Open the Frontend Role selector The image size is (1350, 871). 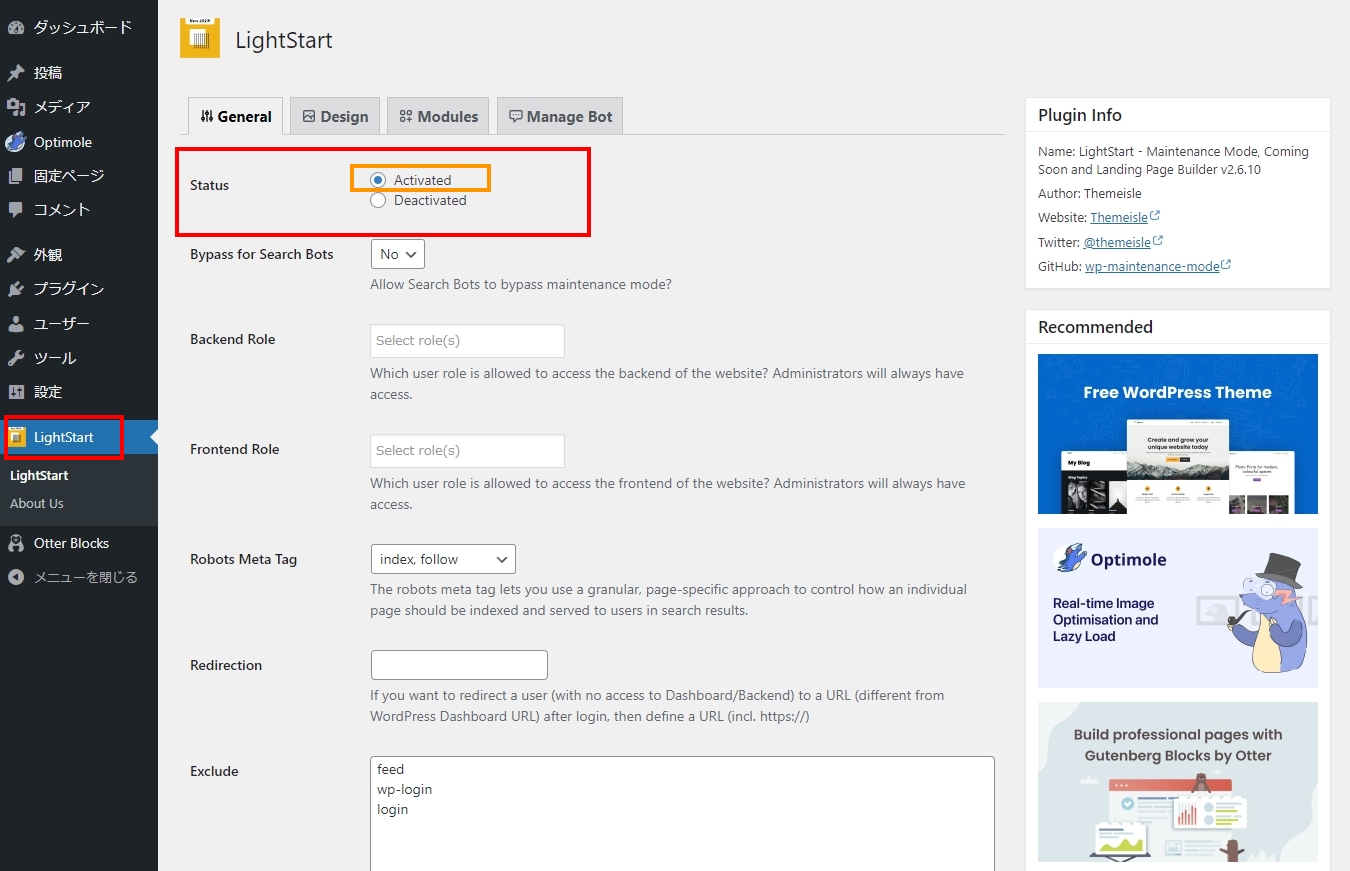click(x=467, y=451)
